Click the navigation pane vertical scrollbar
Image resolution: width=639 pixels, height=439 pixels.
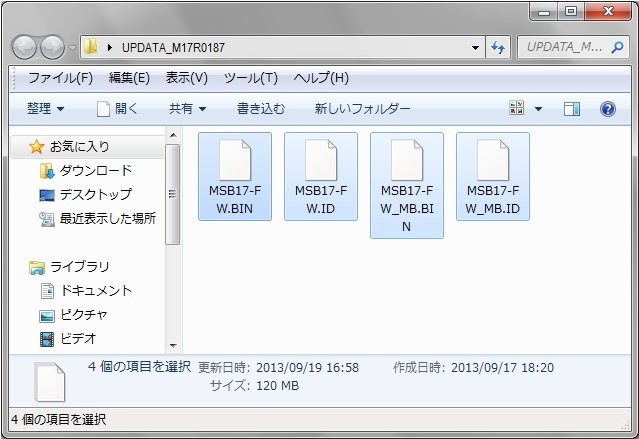[172, 193]
